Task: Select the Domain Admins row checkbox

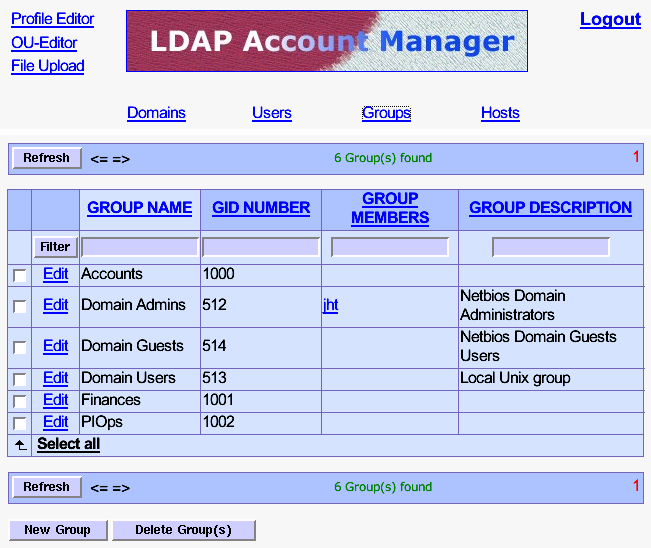Action: (19, 306)
